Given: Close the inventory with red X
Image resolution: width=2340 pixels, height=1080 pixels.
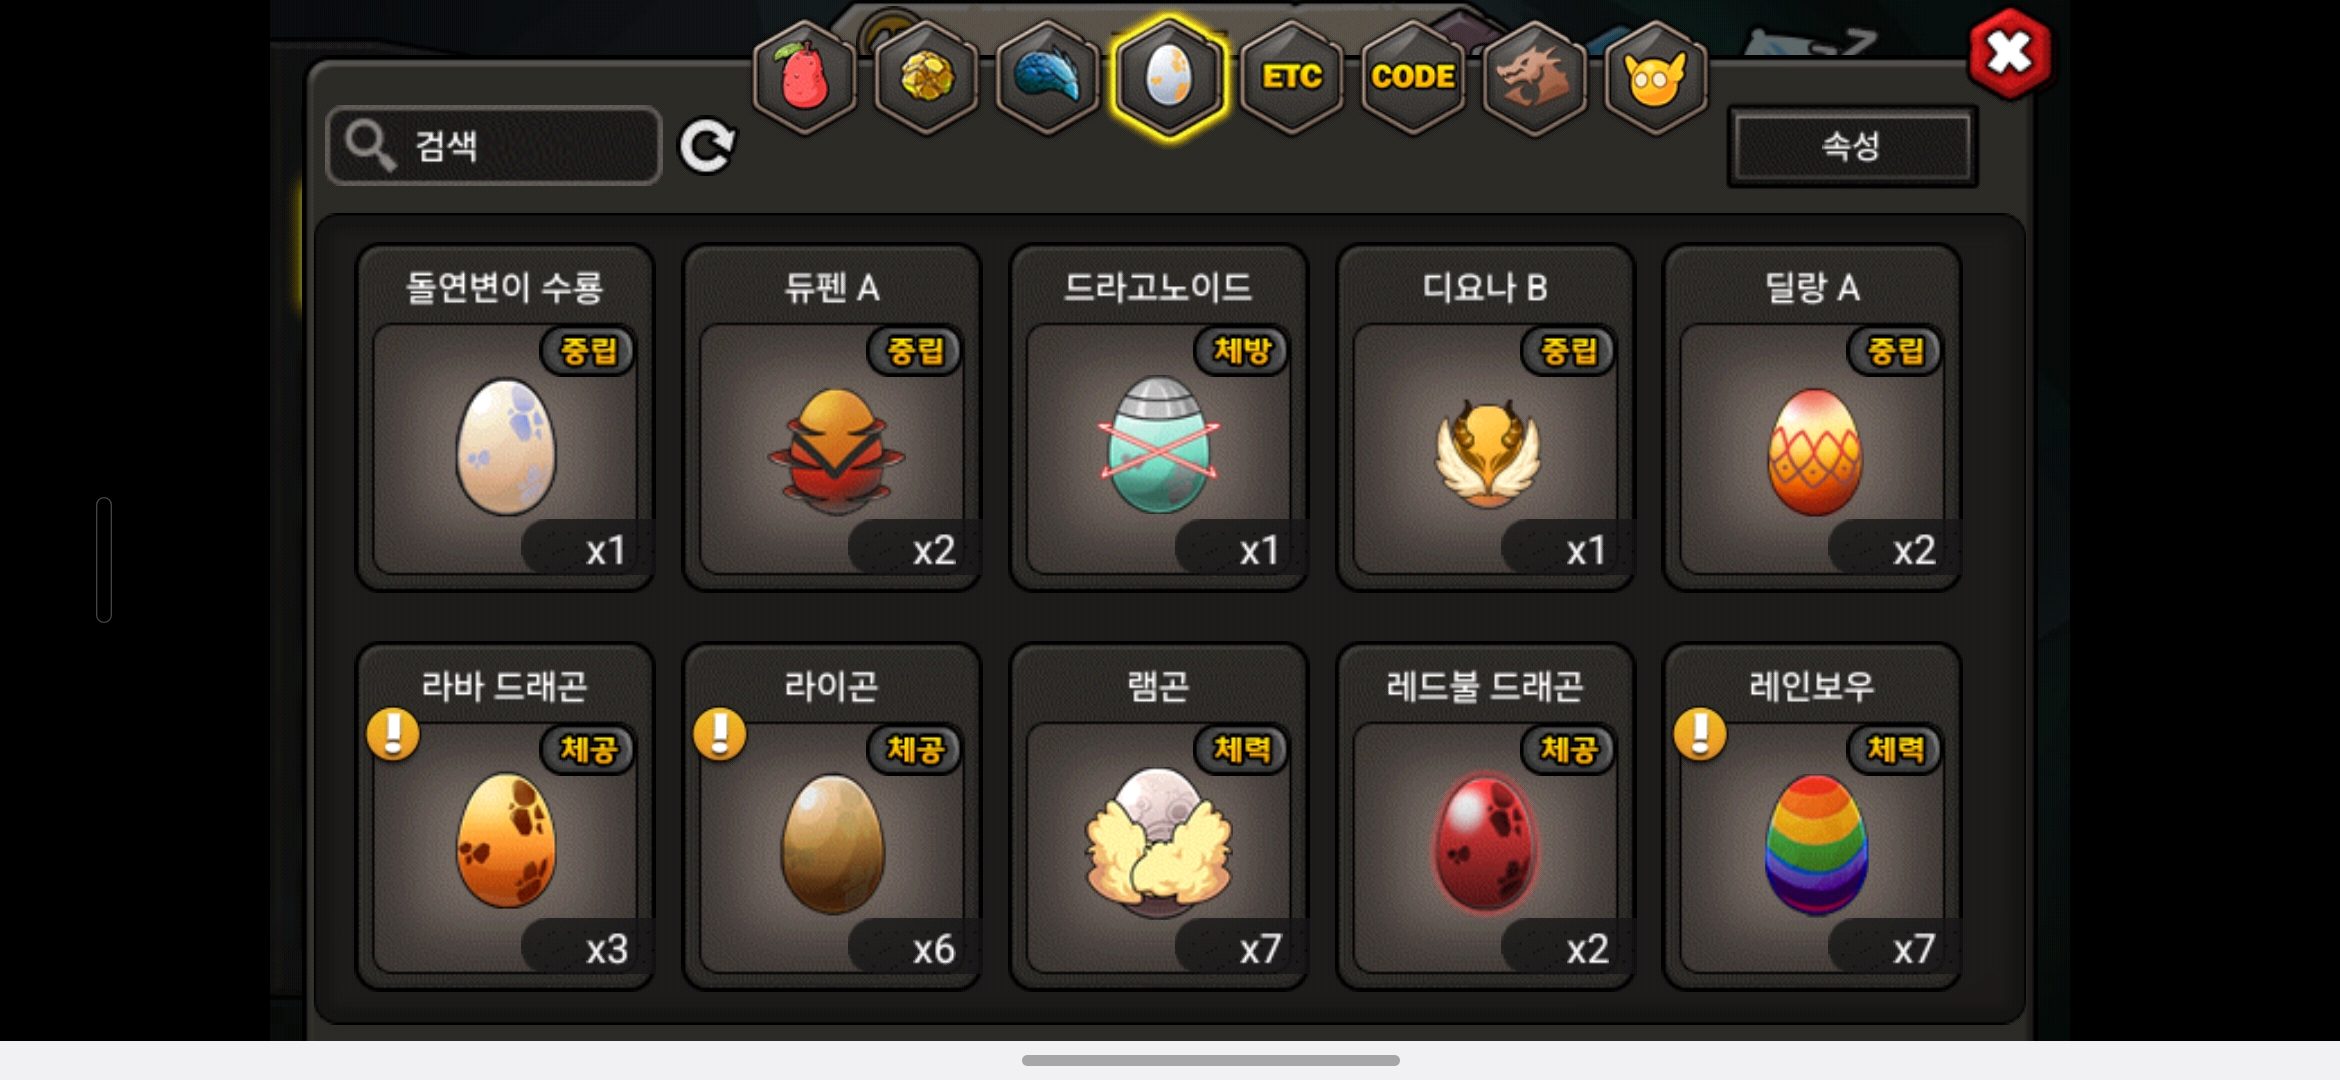Looking at the screenshot, I should click(2010, 53).
